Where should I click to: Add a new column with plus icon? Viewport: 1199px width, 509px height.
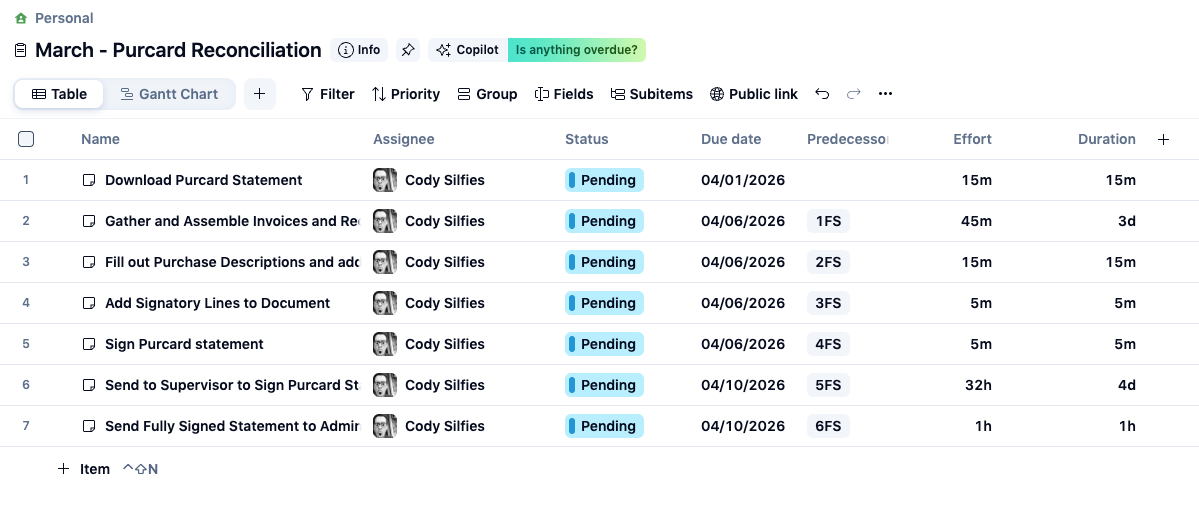(x=1163, y=140)
